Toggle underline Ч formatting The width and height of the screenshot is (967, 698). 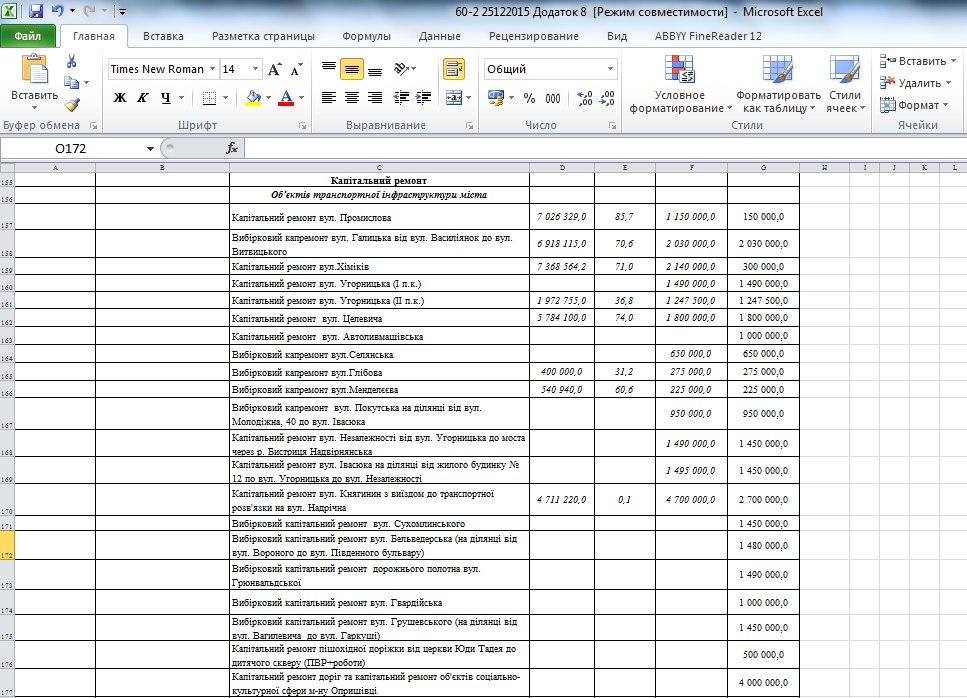click(165, 98)
